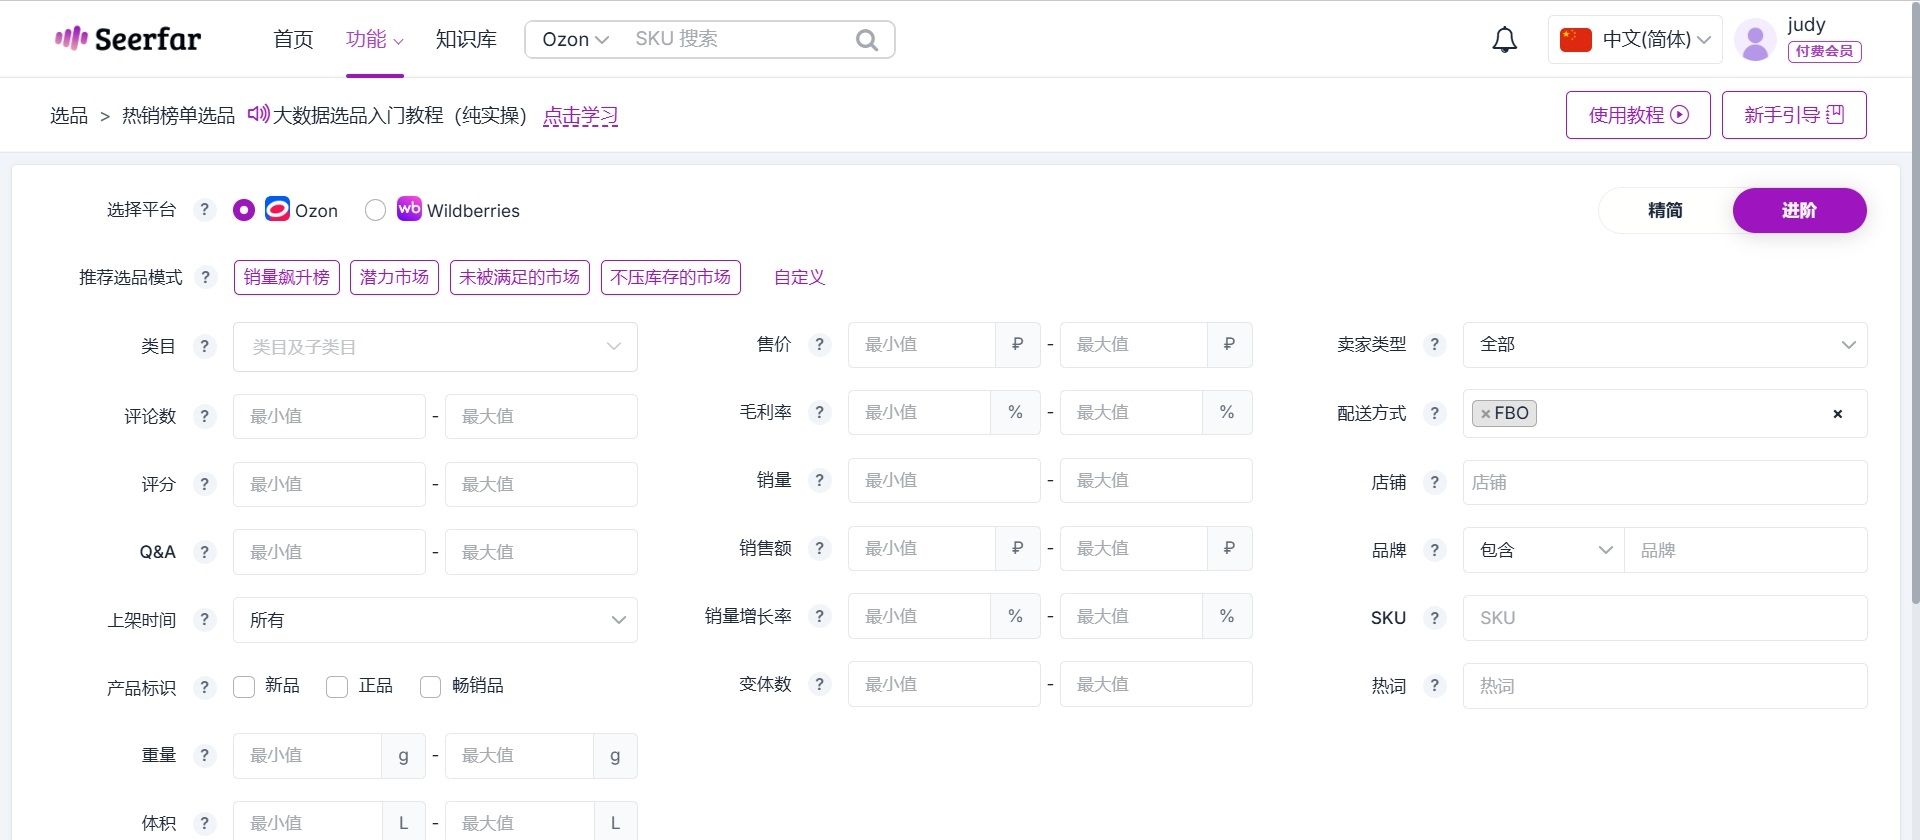
Task: Click the search magnifier icon
Action: pyautogui.click(x=867, y=40)
